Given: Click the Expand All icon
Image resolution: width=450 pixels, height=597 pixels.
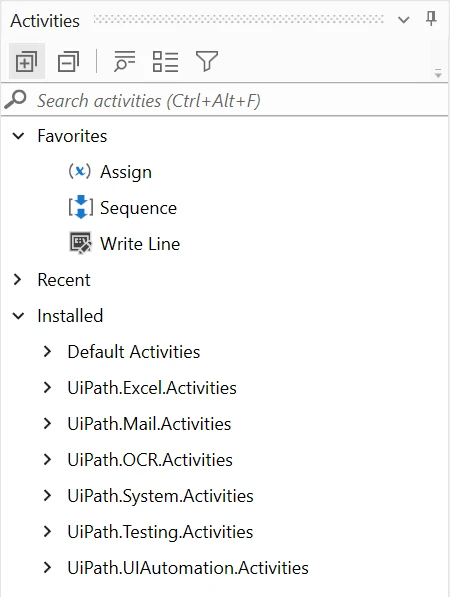Looking at the screenshot, I should pyautogui.click(x=27, y=61).
